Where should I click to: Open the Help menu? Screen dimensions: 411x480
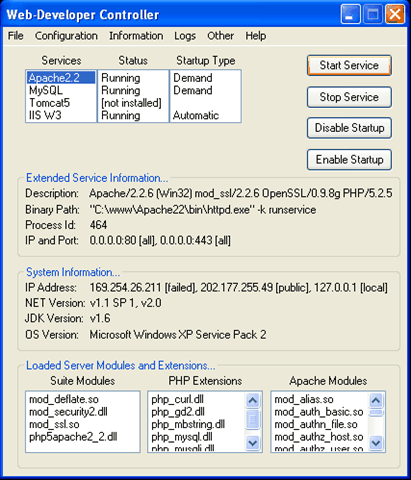pos(256,36)
